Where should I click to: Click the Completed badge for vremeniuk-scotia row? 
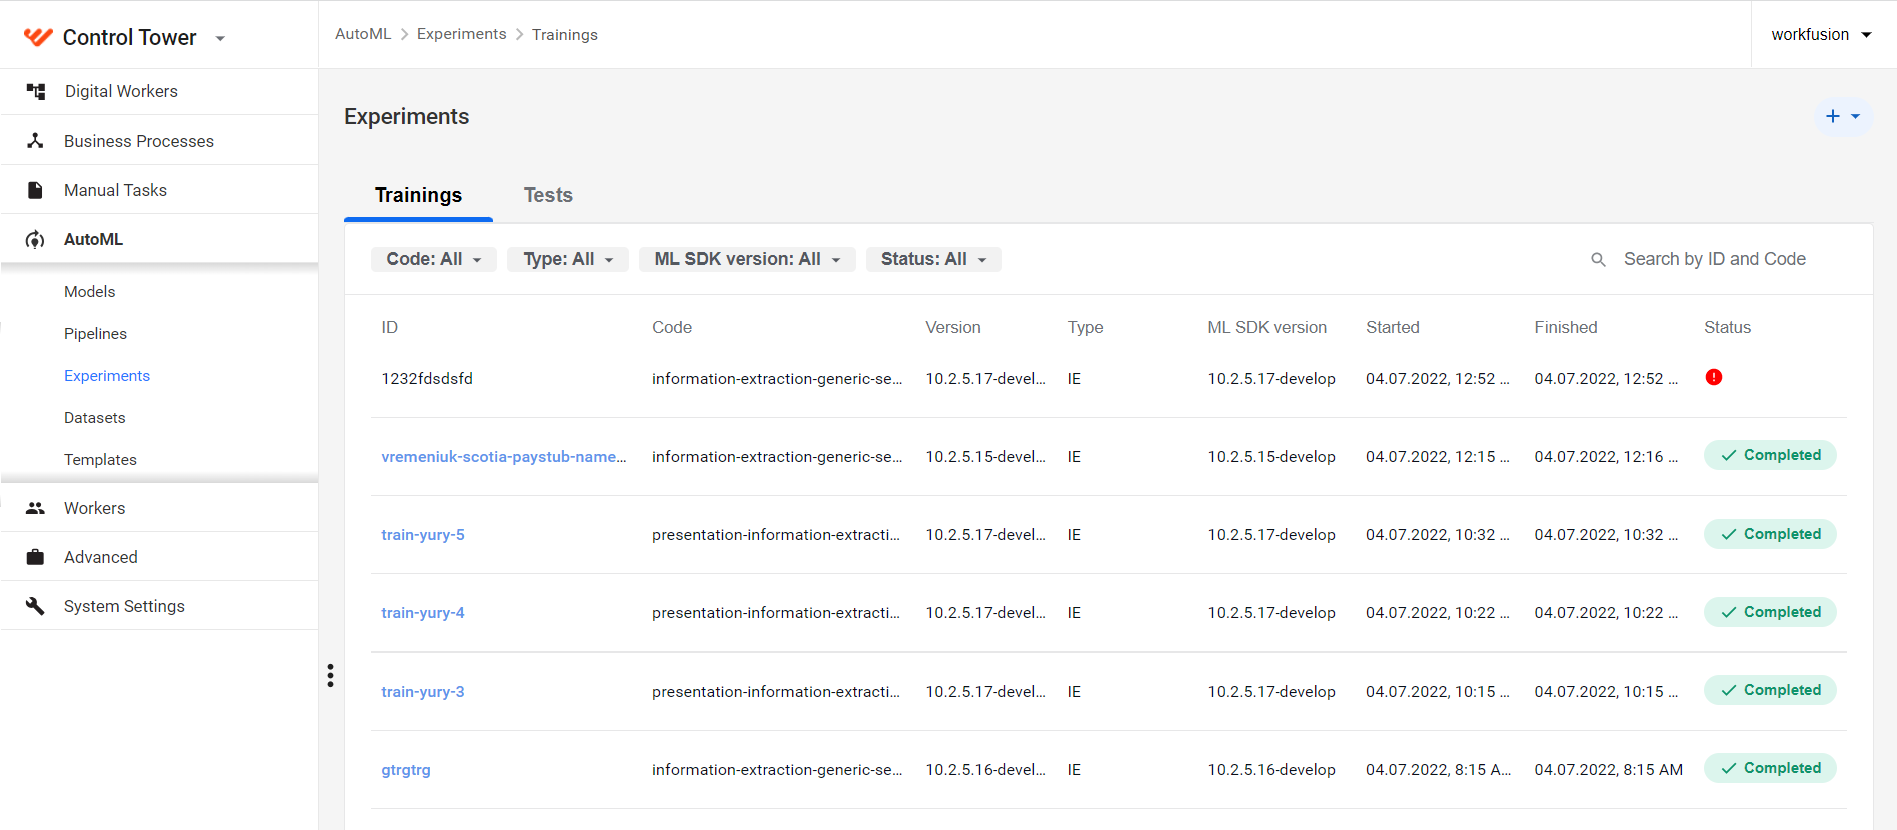click(x=1770, y=455)
